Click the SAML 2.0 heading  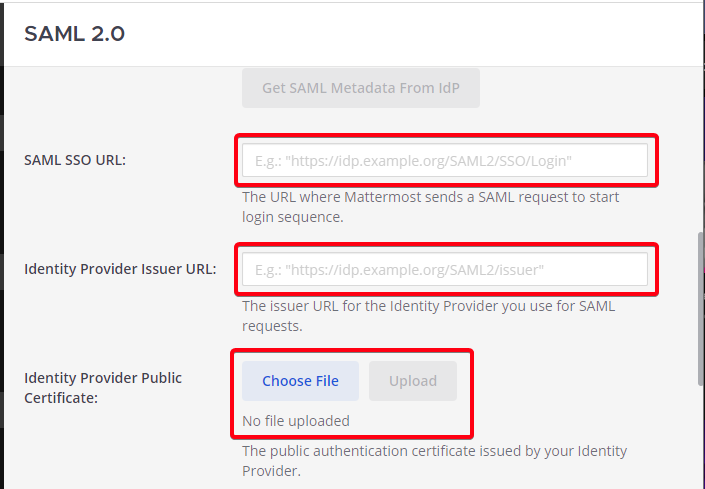[74, 33]
